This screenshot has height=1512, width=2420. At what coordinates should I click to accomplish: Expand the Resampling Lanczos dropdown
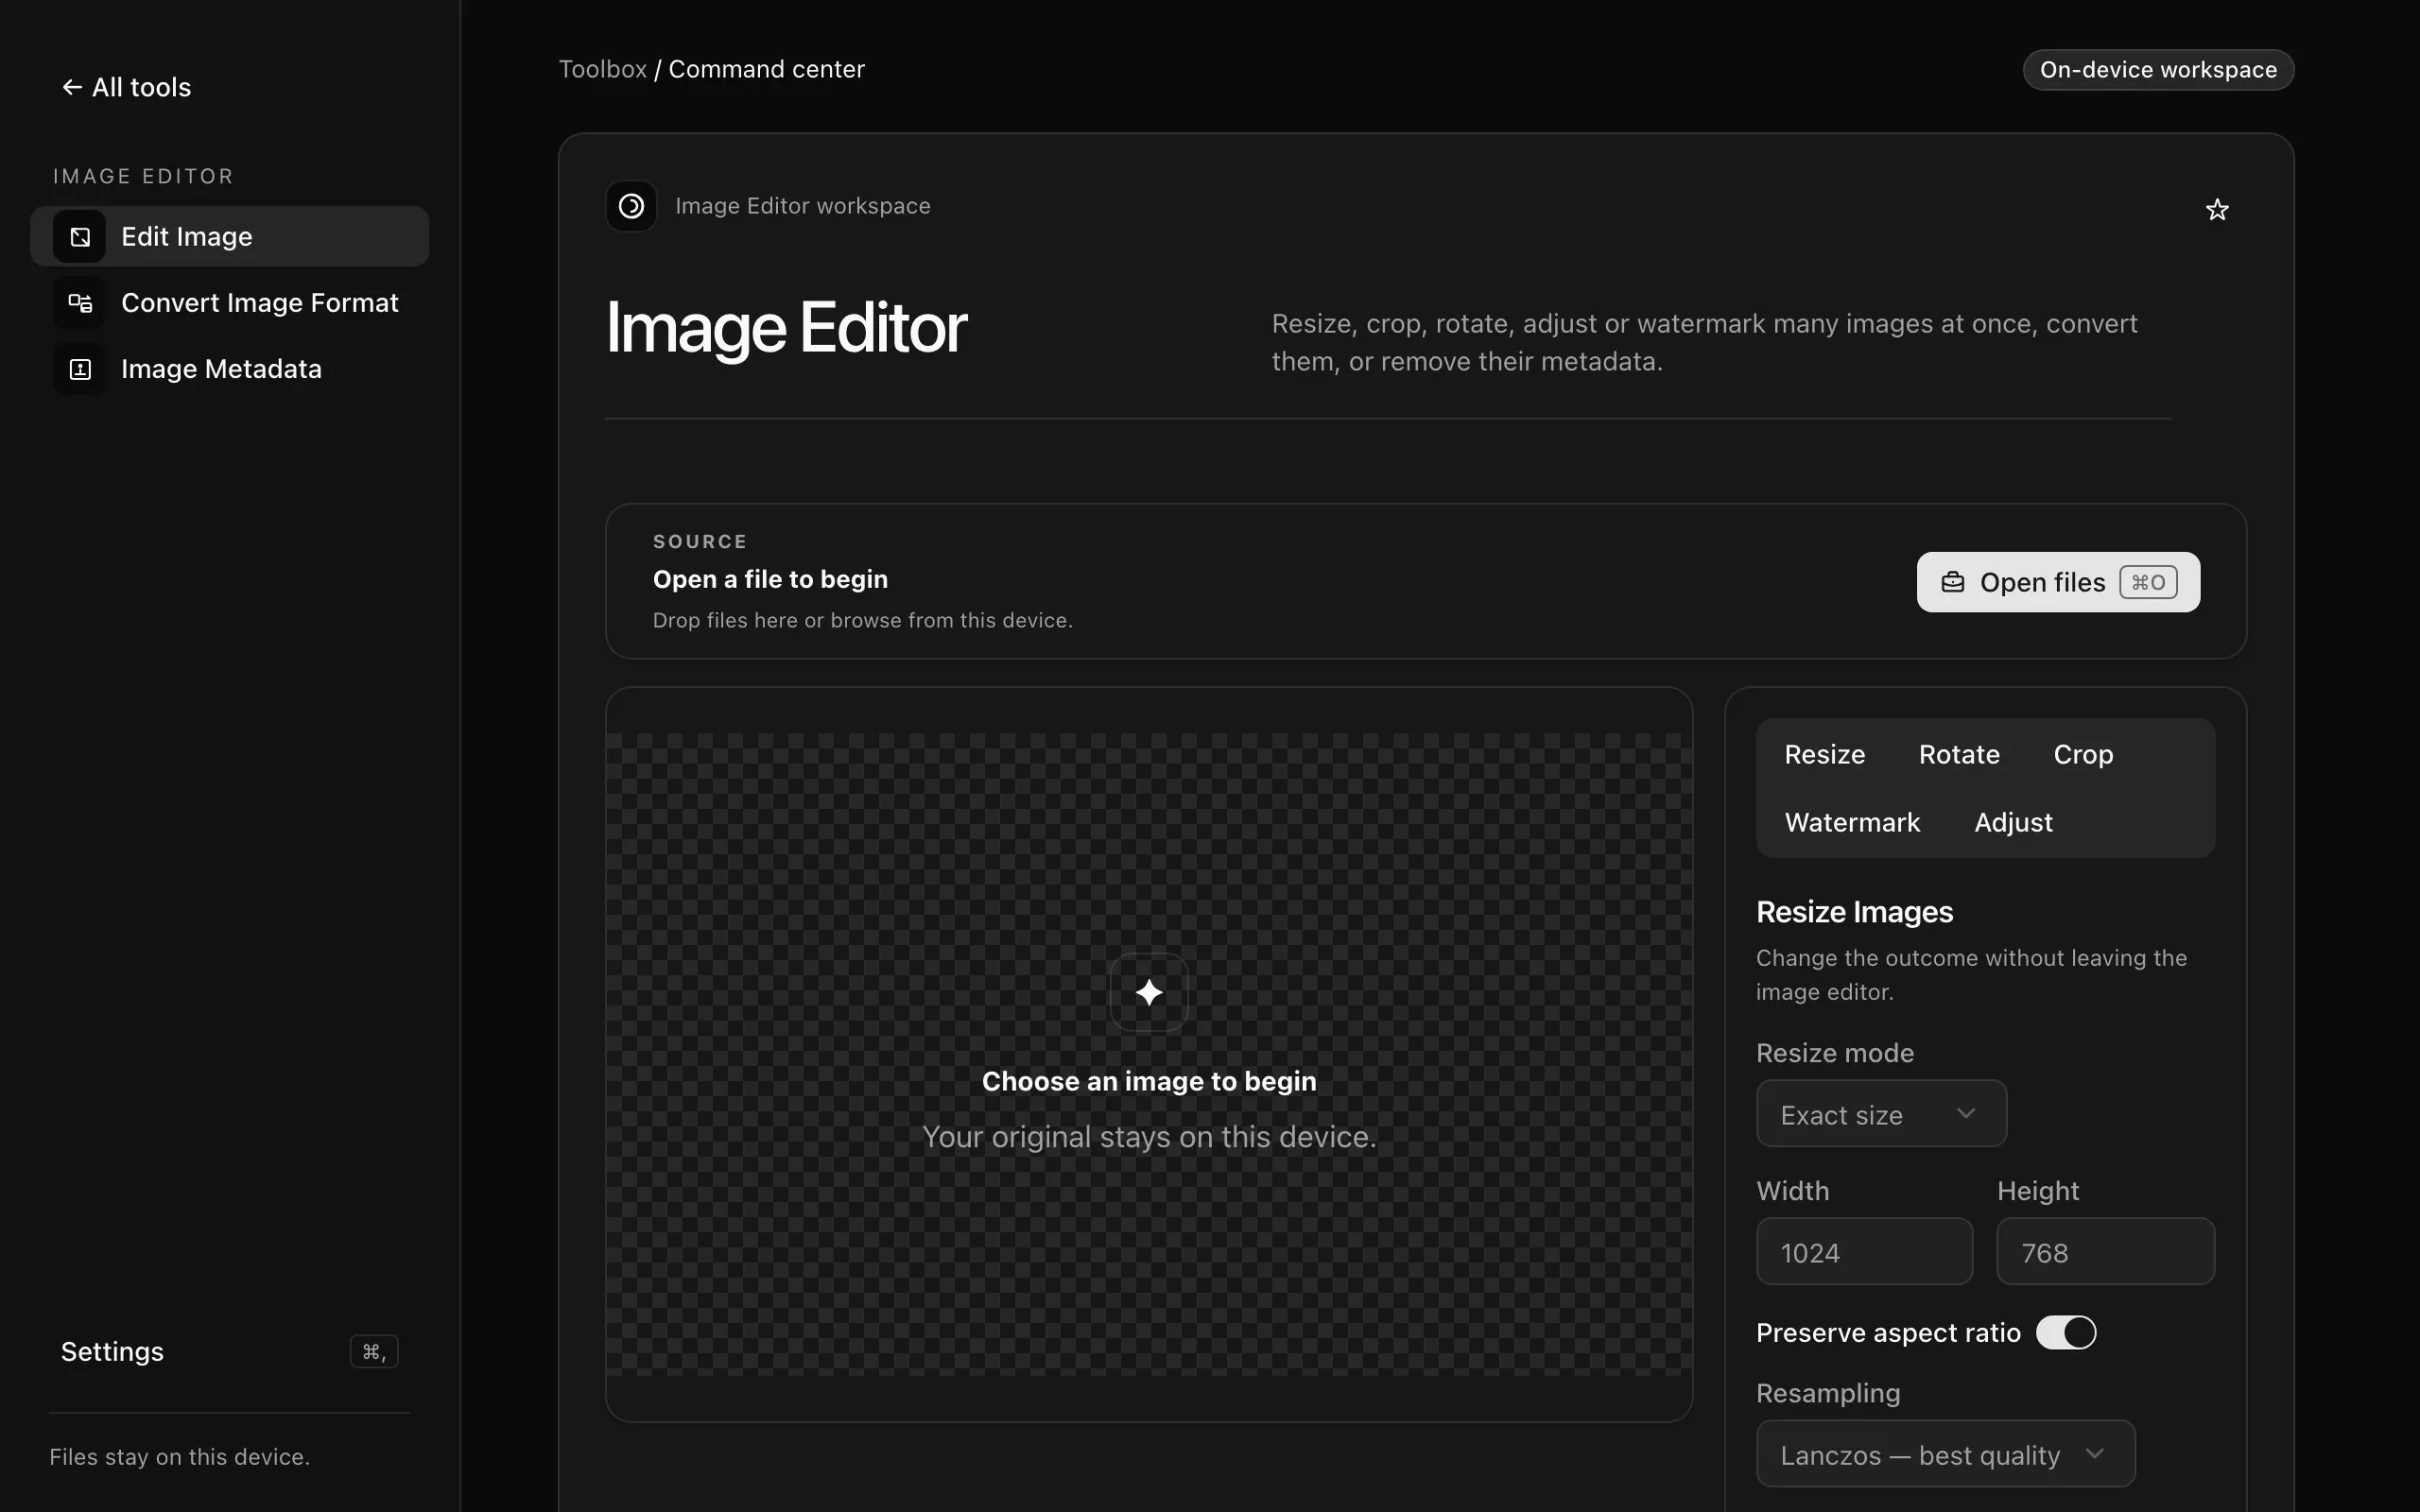1945,1454
